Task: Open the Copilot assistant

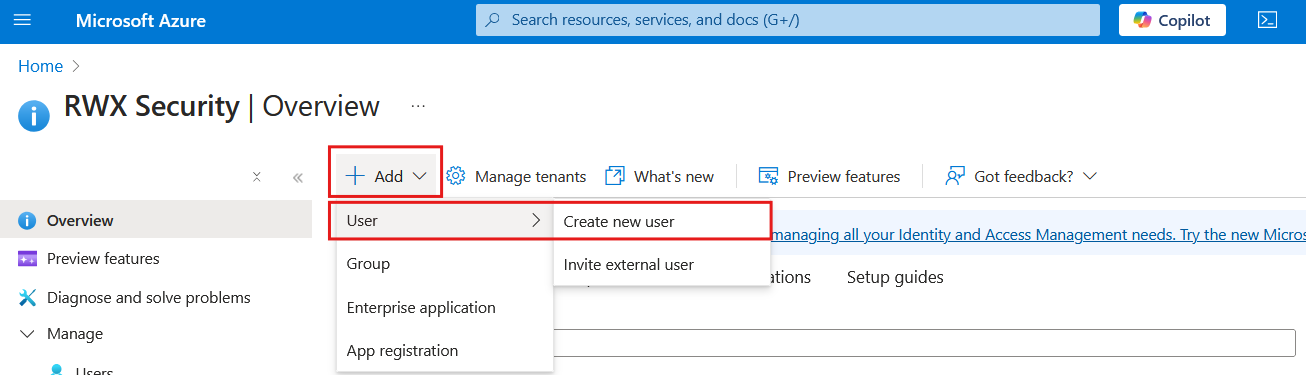Action: click(1172, 20)
